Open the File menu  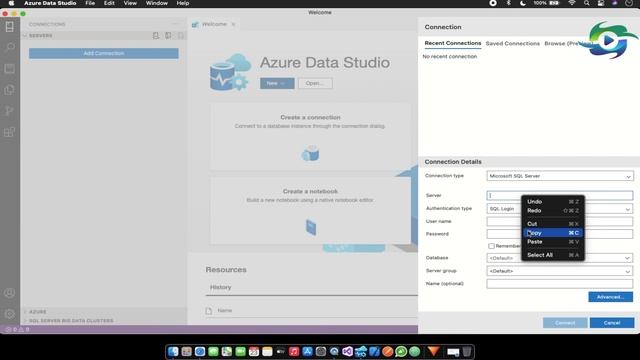(90, 3)
